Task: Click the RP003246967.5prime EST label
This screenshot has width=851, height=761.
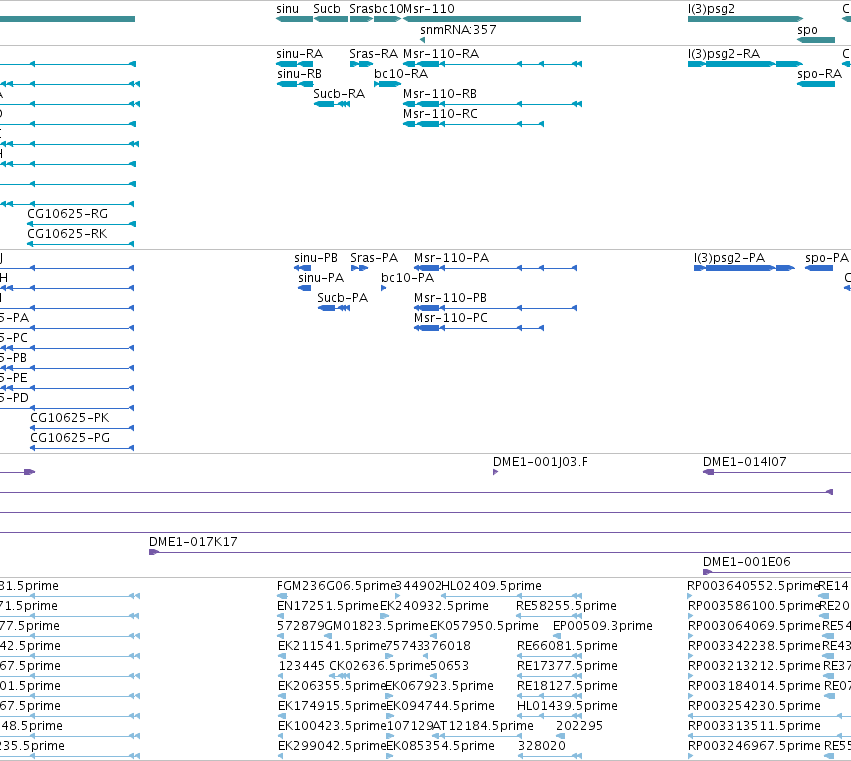Action: tap(754, 746)
